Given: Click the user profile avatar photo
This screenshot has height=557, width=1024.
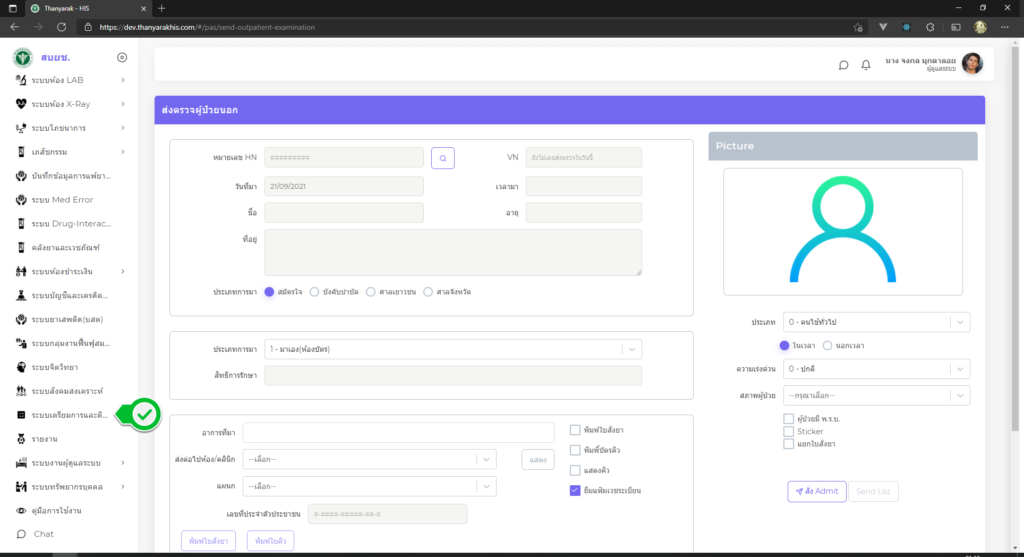Looking at the screenshot, I should (972, 64).
